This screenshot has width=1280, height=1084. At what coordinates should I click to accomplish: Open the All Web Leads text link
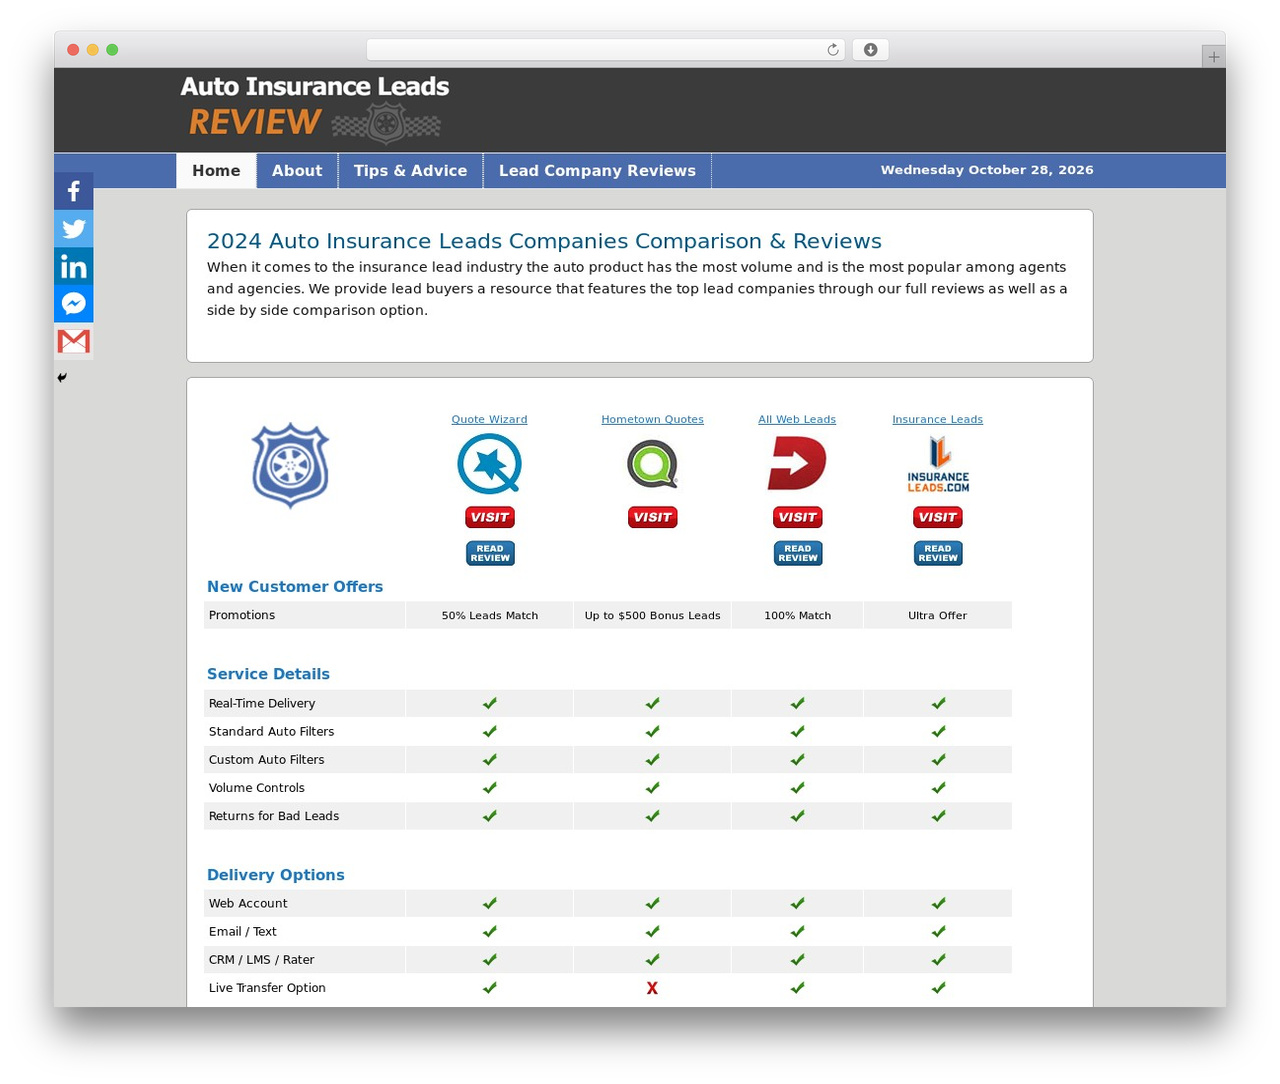797,420
